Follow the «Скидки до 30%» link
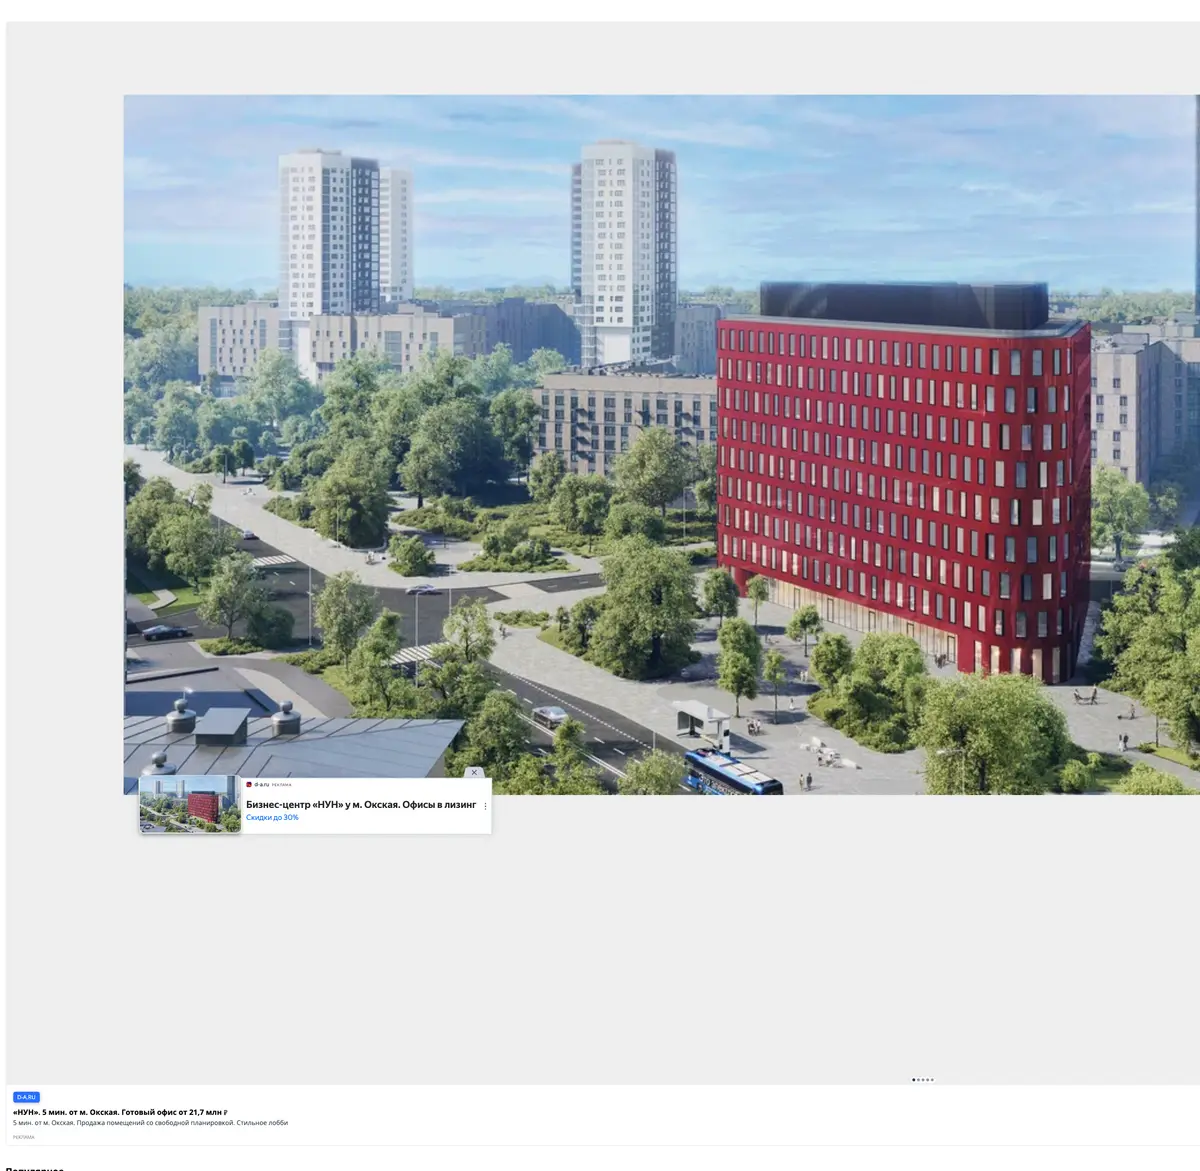1200x1171 pixels. (272, 817)
